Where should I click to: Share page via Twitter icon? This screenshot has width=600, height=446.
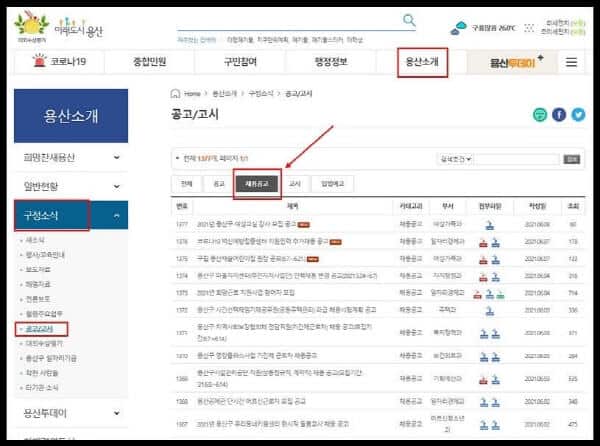(x=578, y=114)
